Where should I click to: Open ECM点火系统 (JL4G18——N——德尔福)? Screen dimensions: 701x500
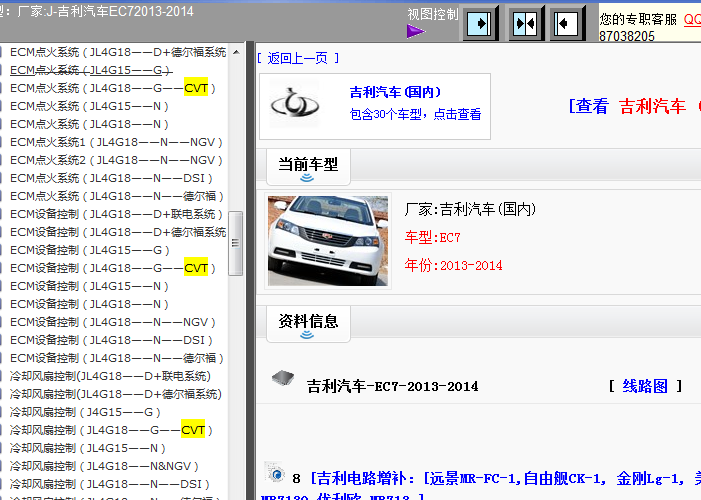click(117, 196)
